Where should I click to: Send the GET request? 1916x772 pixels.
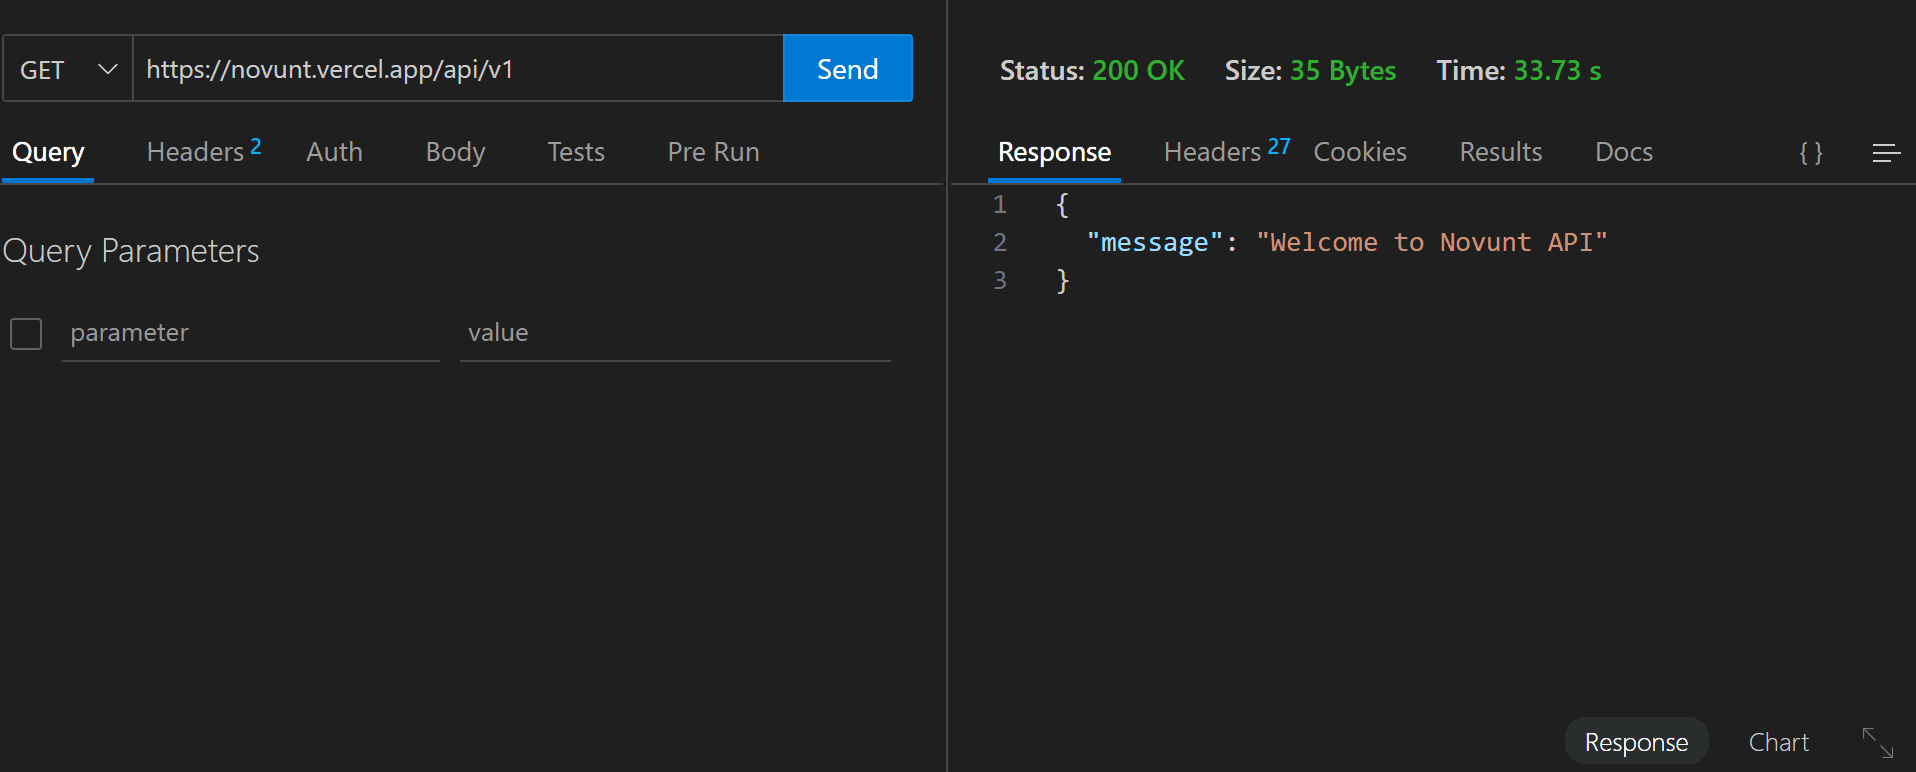click(848, 68)
